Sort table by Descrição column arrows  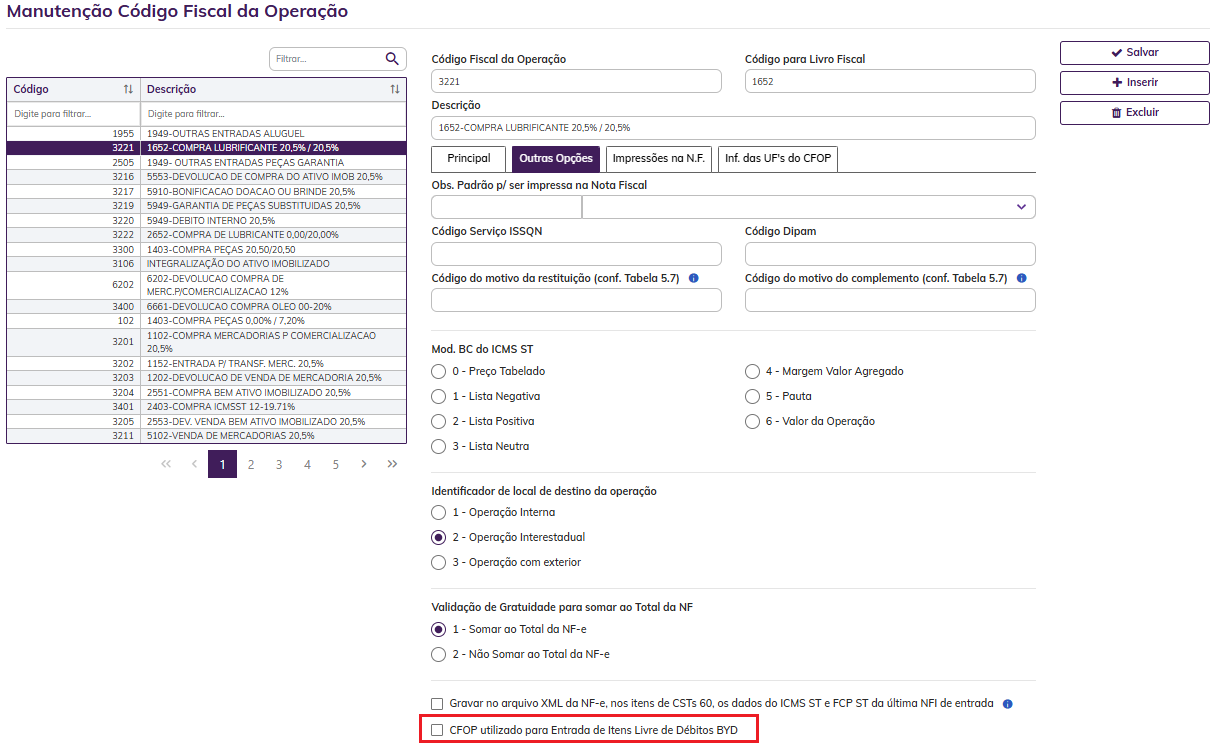(x=395, y=90)
